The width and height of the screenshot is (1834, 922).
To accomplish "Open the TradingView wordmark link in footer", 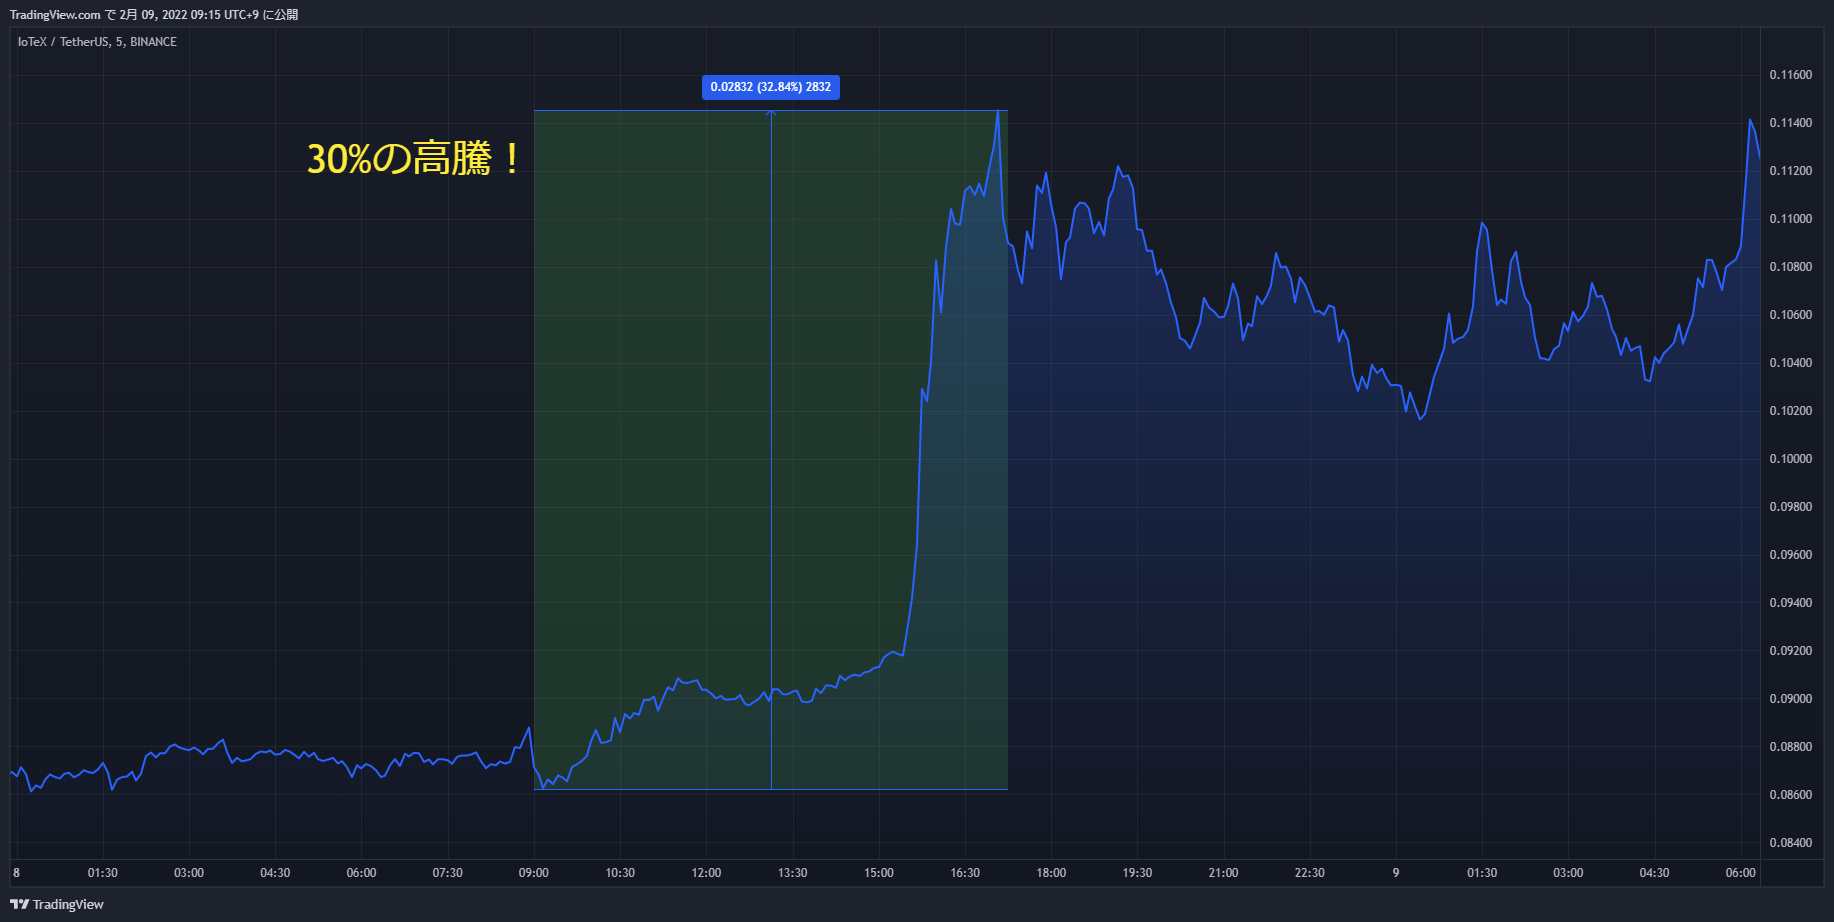I will [x=68, y=904].
